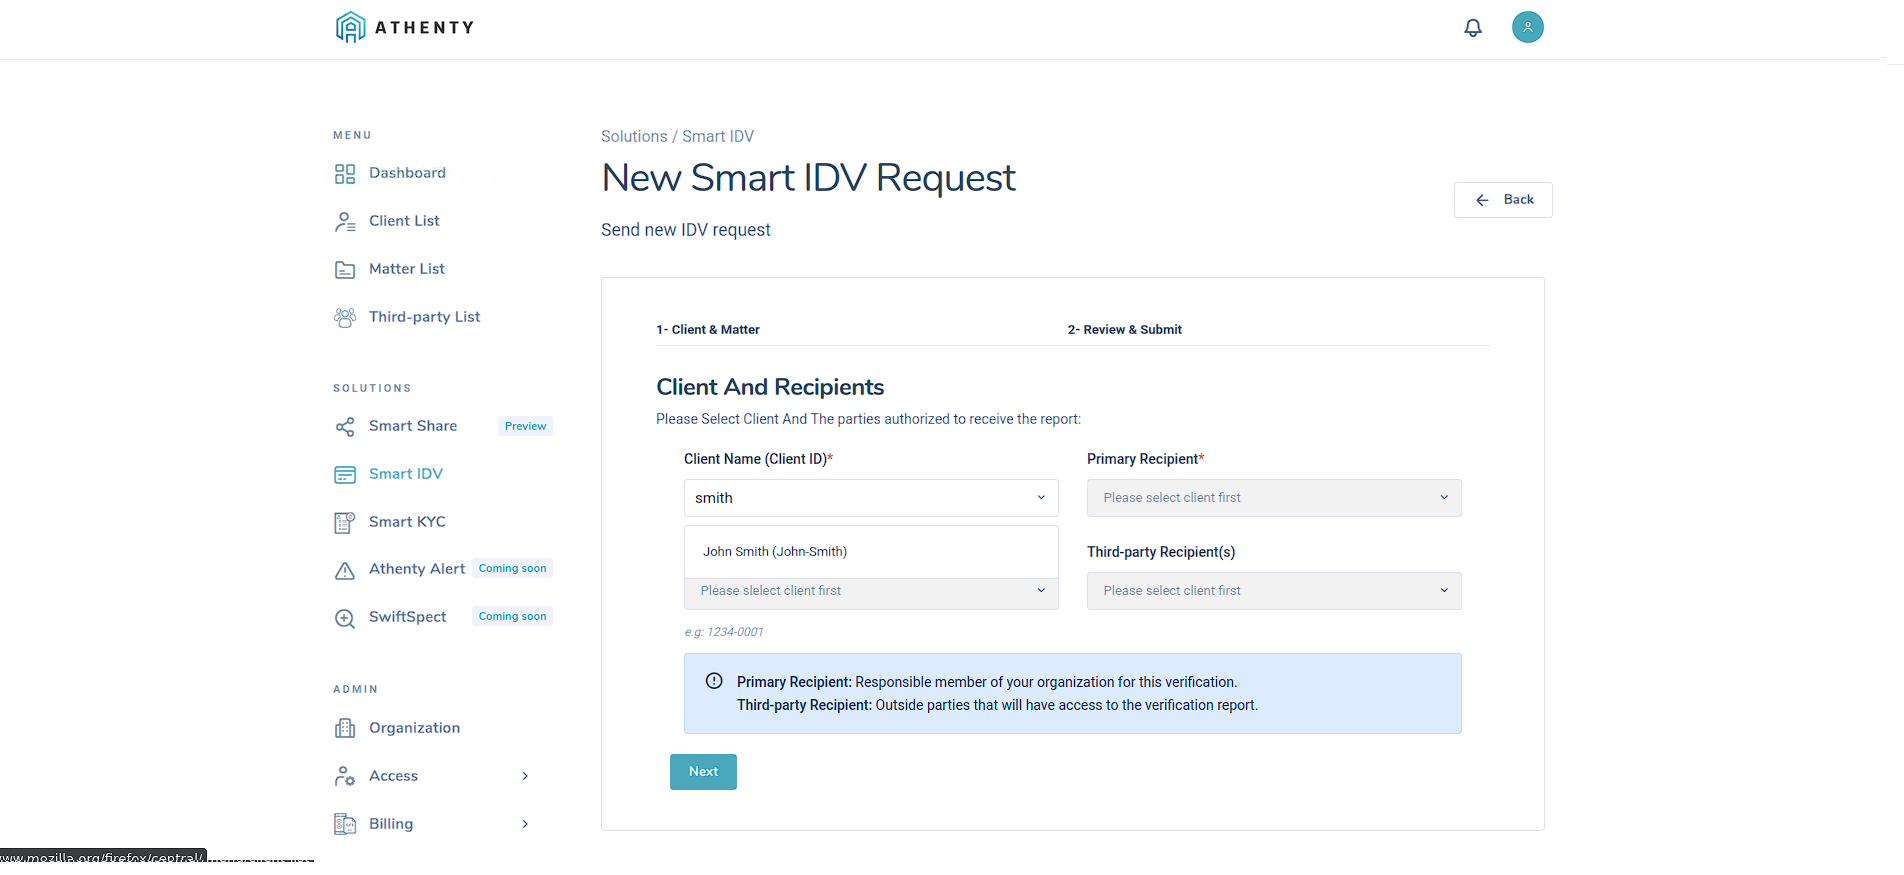Viewport: 1904px width, 875px height.
Task: Expand the Billing submenu chevron
Action: (x=525, y=824)
